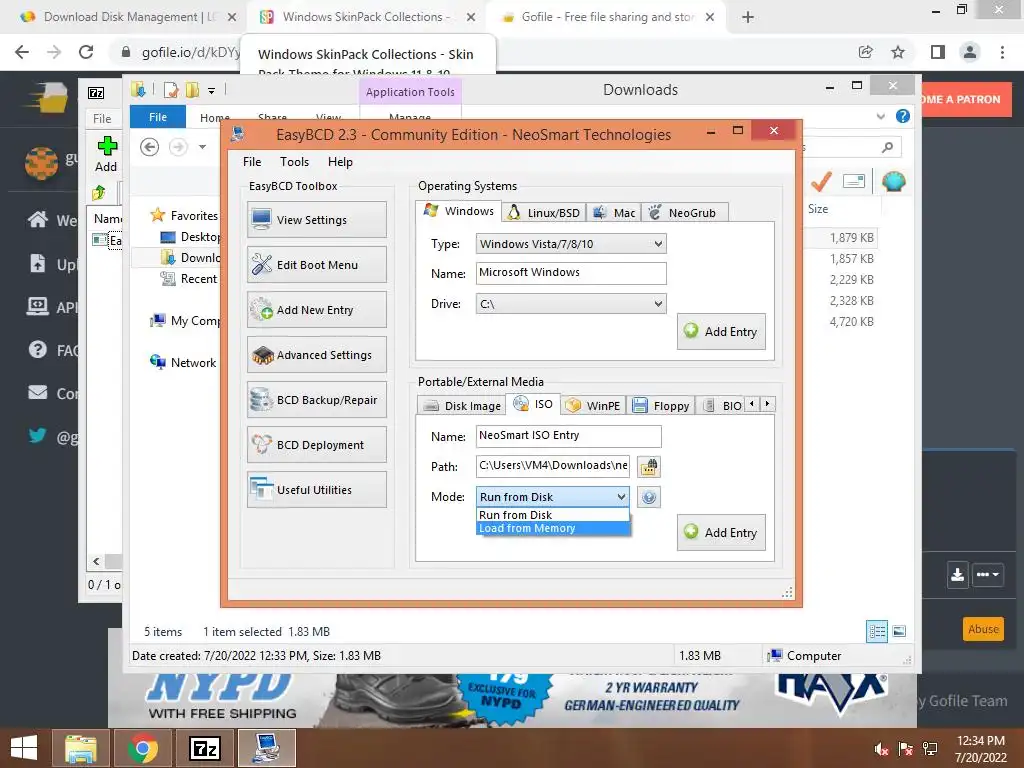
Task: Open Advanced Settings in EasyBCD
Action: [317, 355]
